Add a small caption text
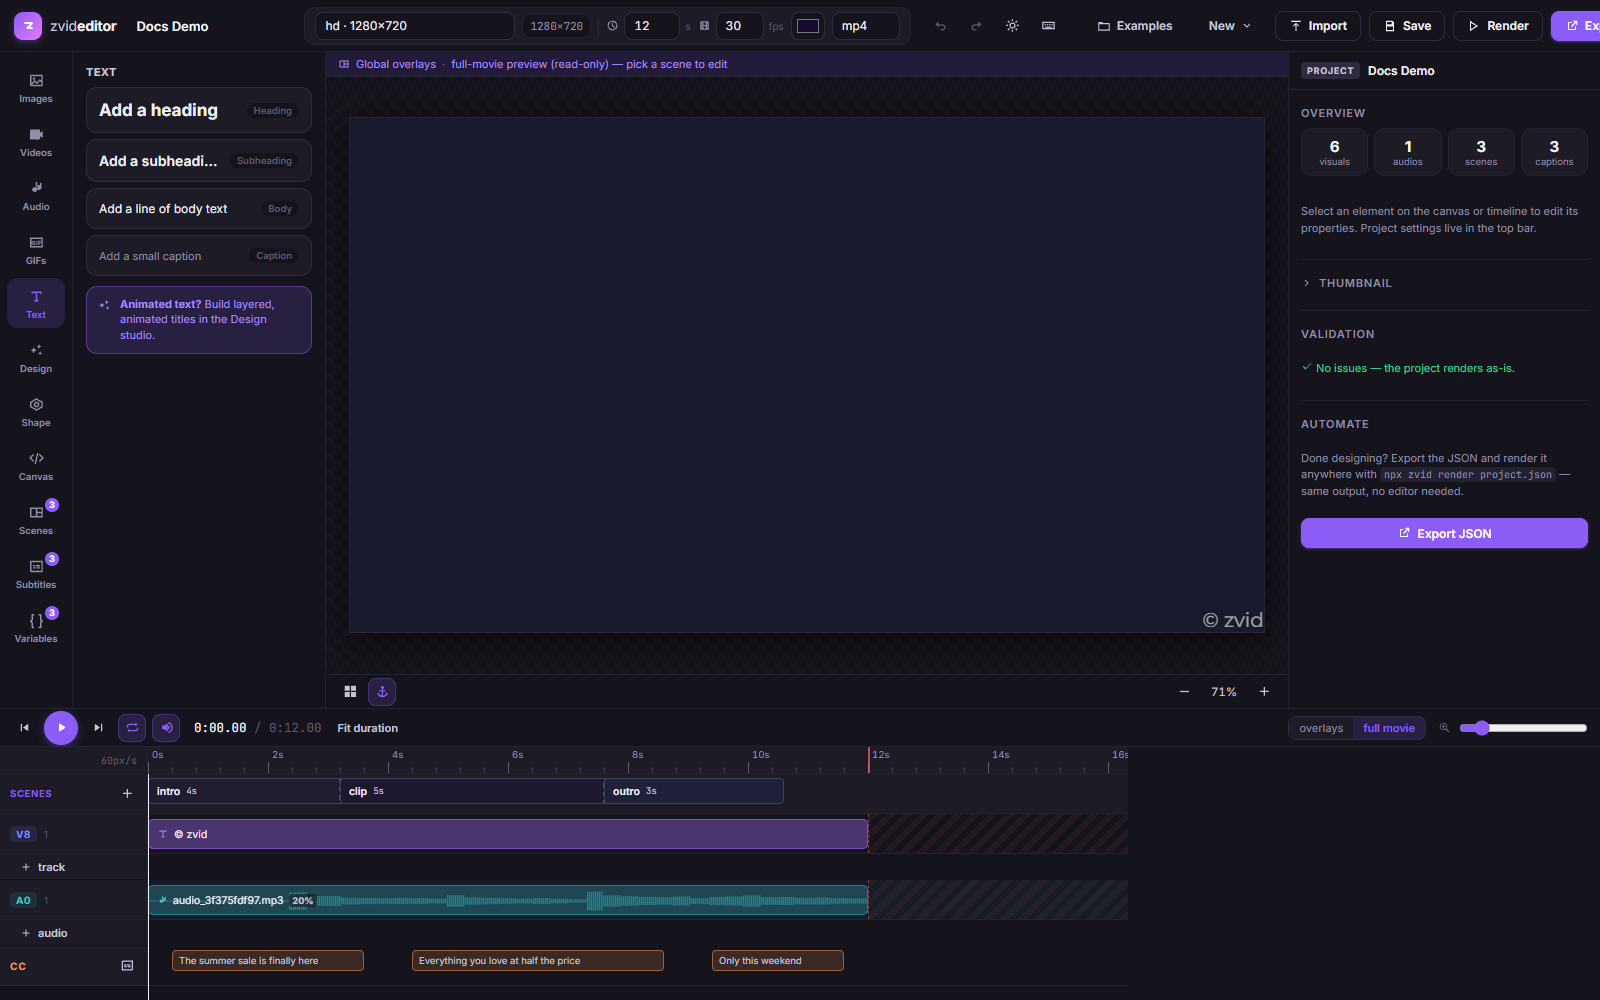The height and width of the screenshot is (1000, 1600). 199,256
